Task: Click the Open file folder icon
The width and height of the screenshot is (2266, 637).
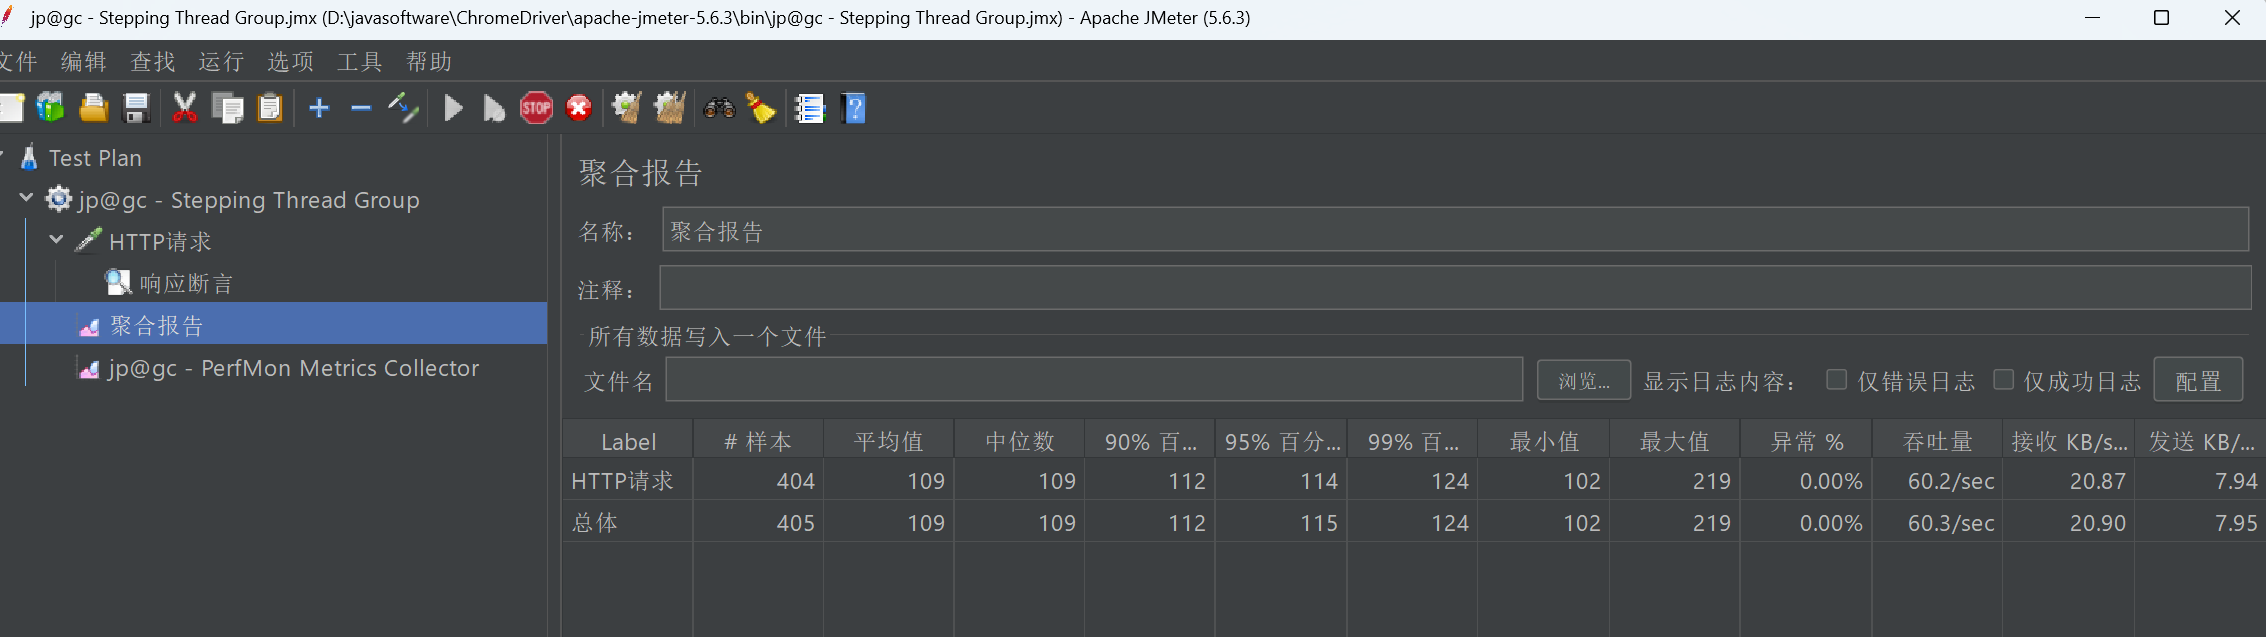Action: coord(94,108)
